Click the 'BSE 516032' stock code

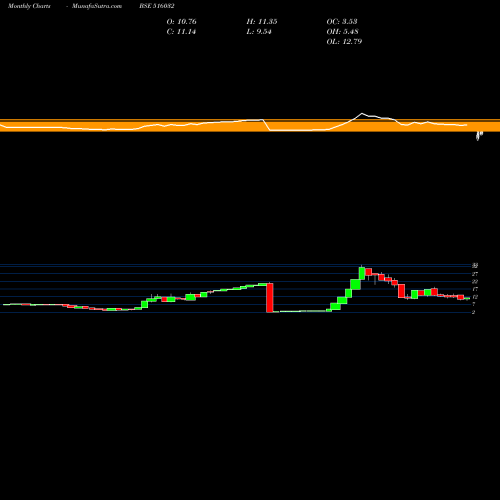(x=157, y=6)
